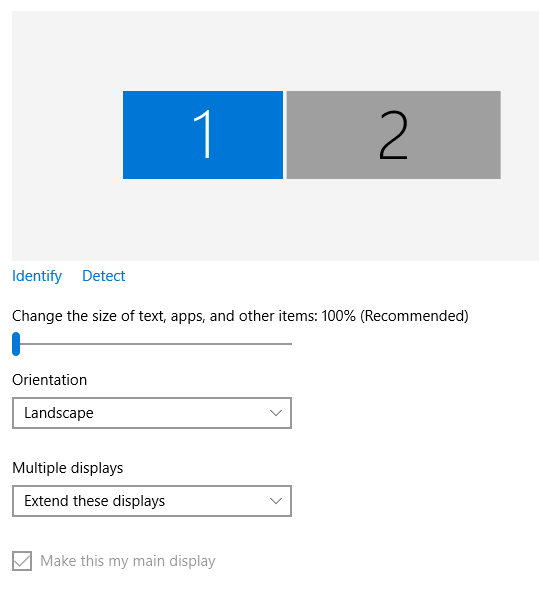The width and height of the screenshot is (539, 589).
Task: Click the Make this my main display label text
Action: (x=128, y=561)
